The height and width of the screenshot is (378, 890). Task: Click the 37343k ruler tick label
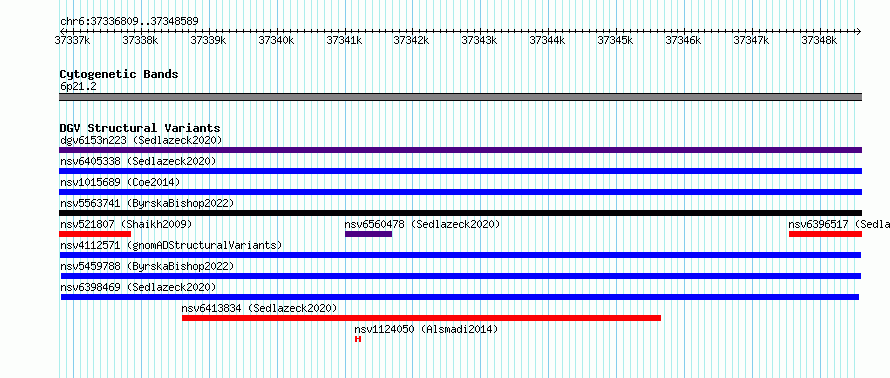pos(479,40)
